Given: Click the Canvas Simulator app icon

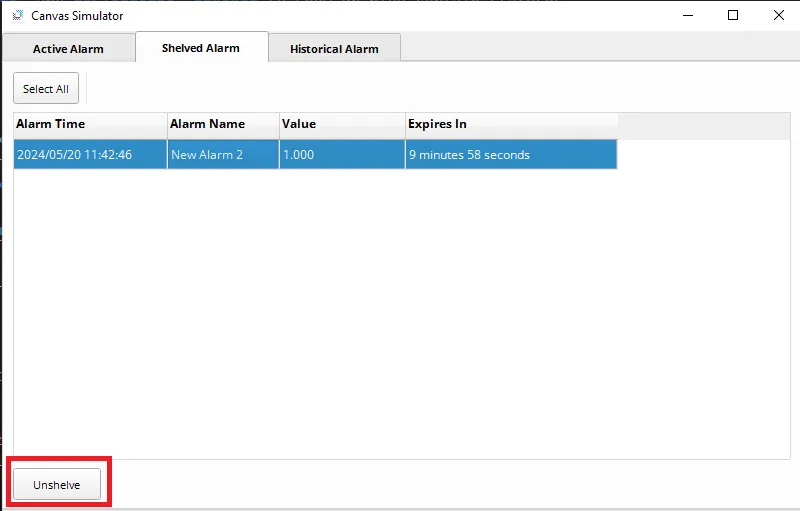Looking at the screenshot, I should point(17,15).
